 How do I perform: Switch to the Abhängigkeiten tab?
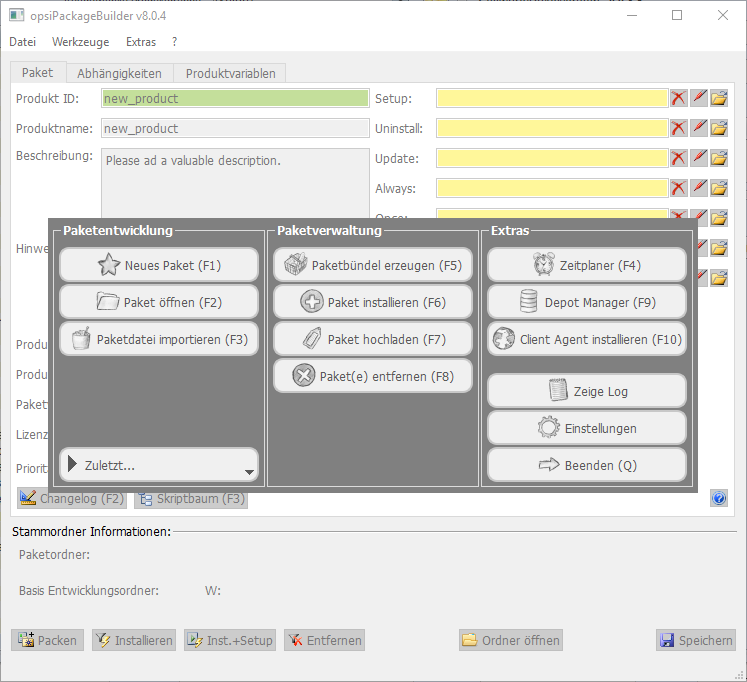coord(119,73)
